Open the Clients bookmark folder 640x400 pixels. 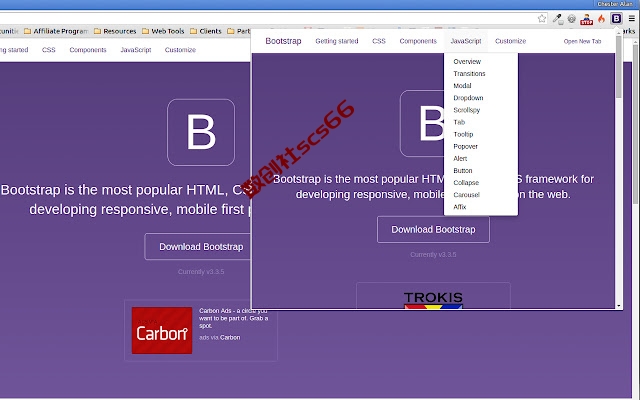206,31
